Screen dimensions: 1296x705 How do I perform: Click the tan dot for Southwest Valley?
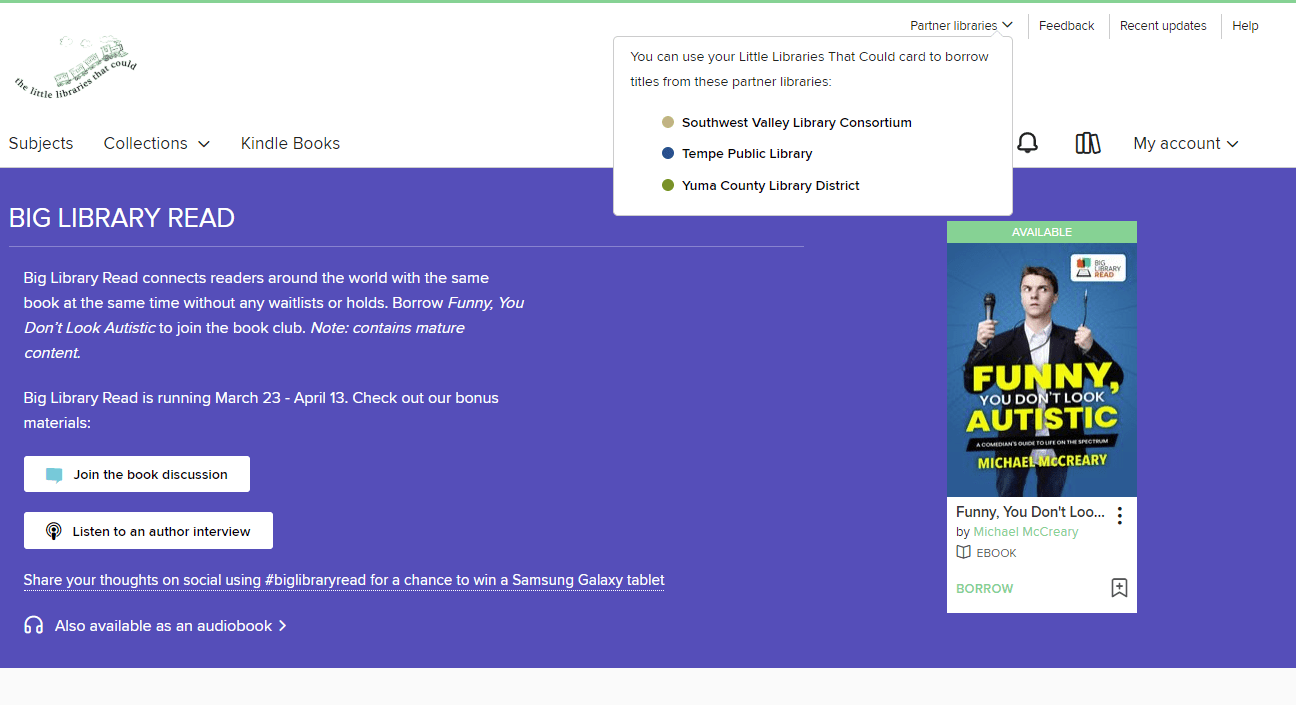(x=668, y=122)
